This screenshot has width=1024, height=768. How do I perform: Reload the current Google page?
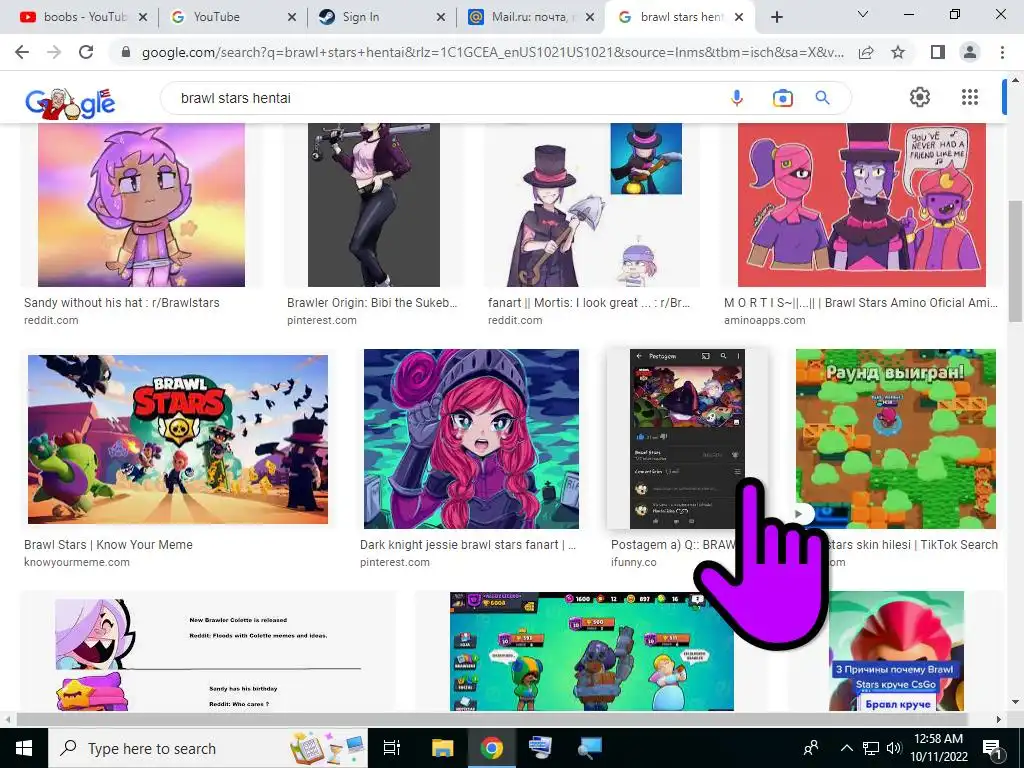[x=86, y=52]
